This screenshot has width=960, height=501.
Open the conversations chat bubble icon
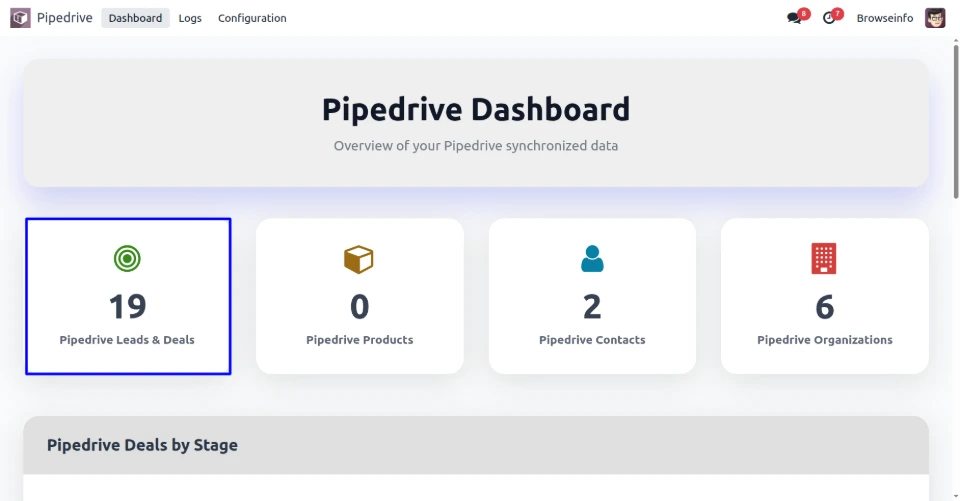click(x=794, y=18)
